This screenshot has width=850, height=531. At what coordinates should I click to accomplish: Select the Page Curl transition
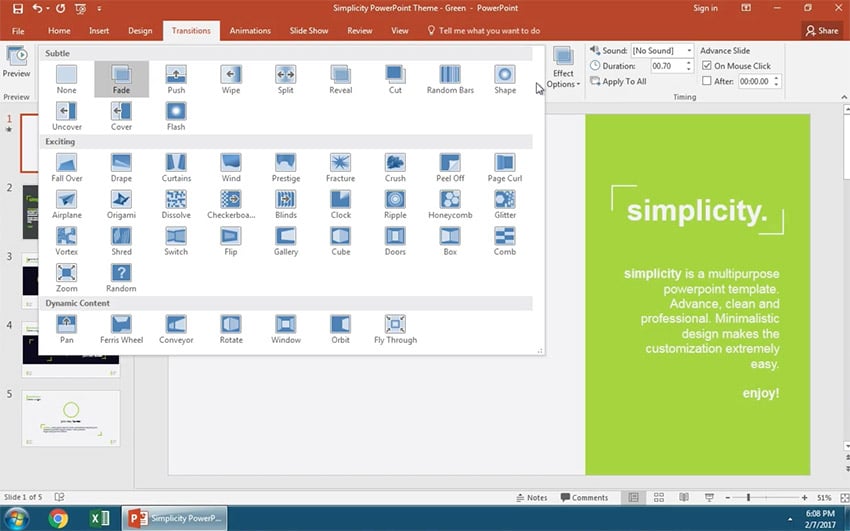pos(505,167)
